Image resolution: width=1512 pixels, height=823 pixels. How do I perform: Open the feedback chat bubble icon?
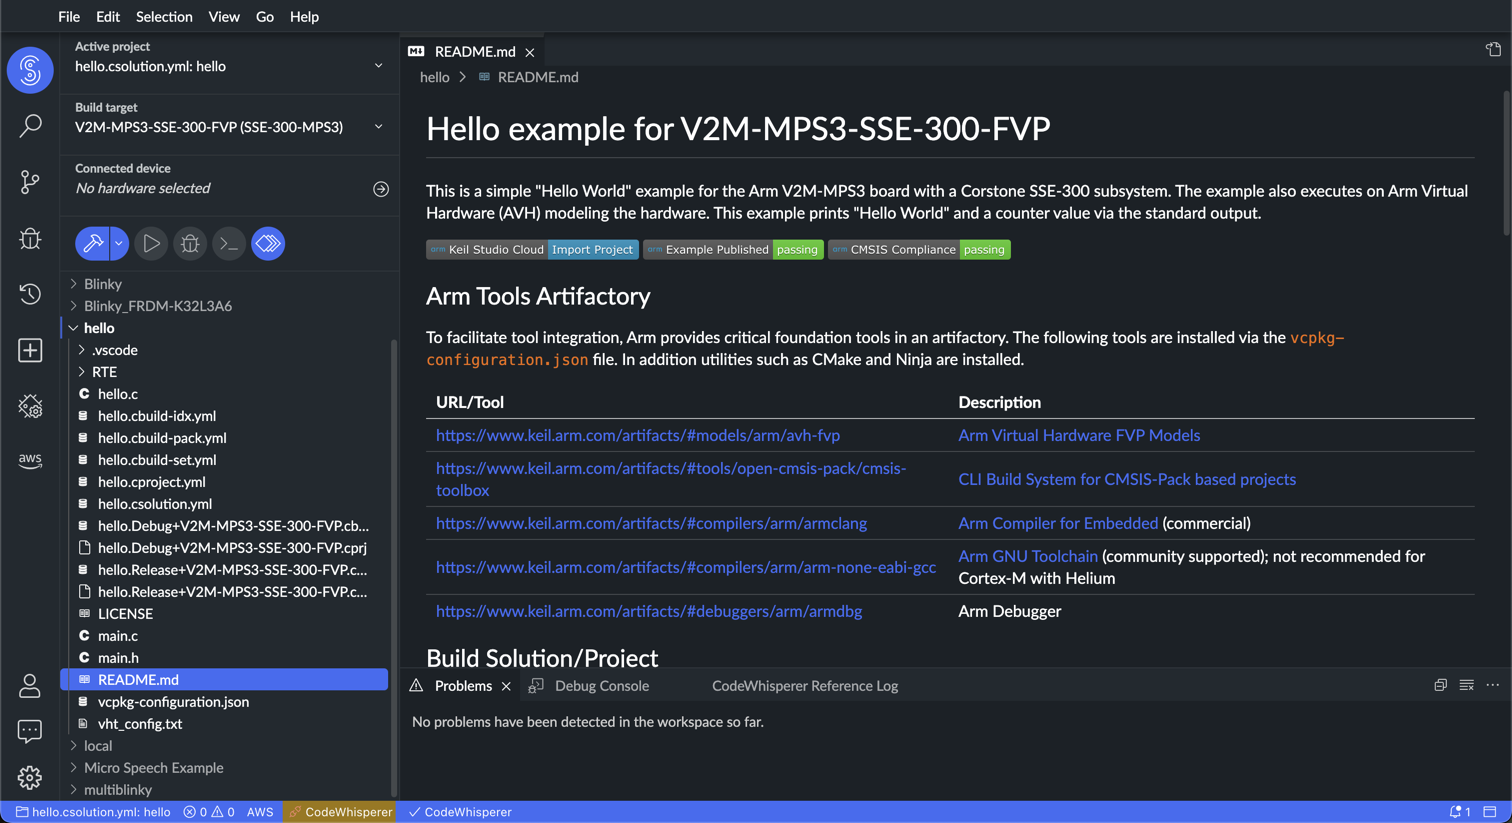click(x=30, y=731)
